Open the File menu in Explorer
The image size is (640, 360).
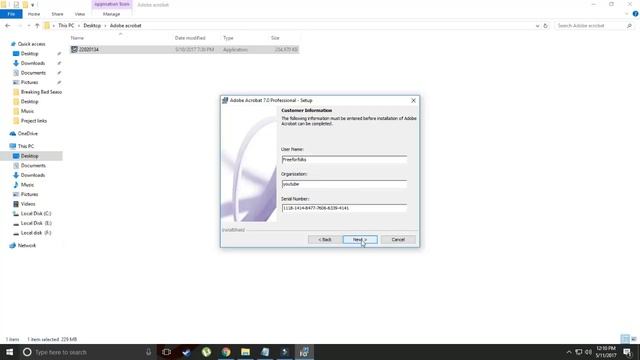(x=11, y=14)
